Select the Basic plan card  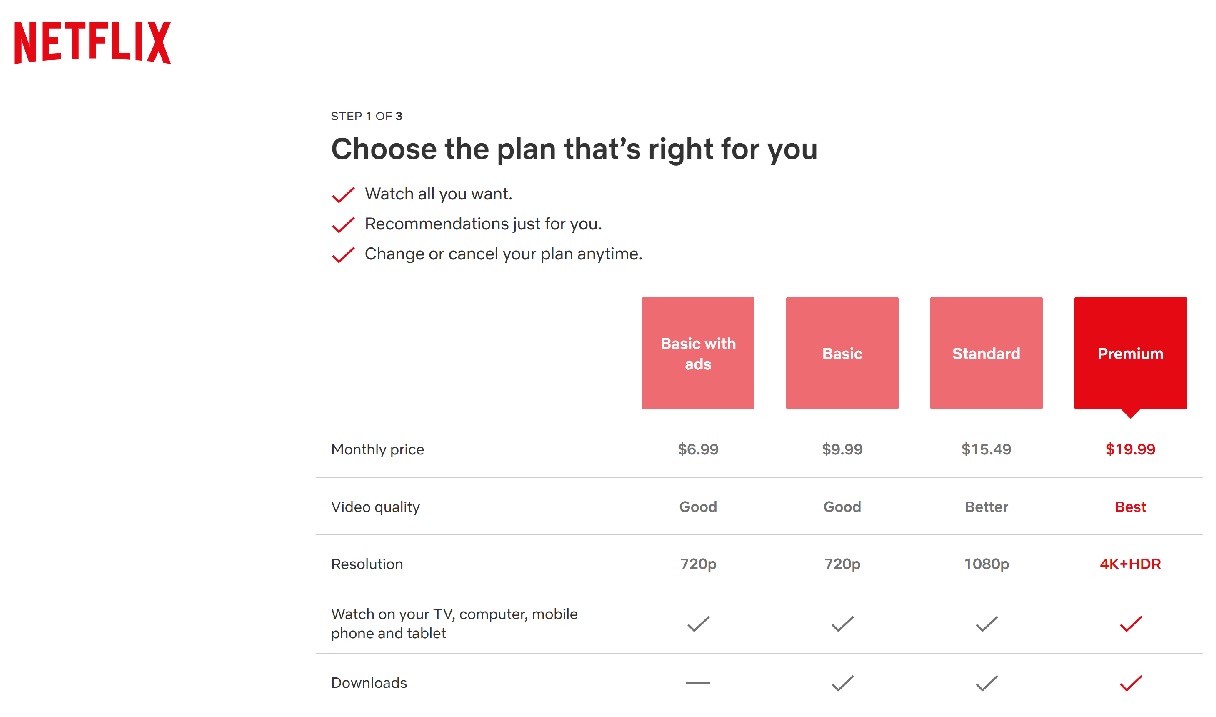coord(842,353)
